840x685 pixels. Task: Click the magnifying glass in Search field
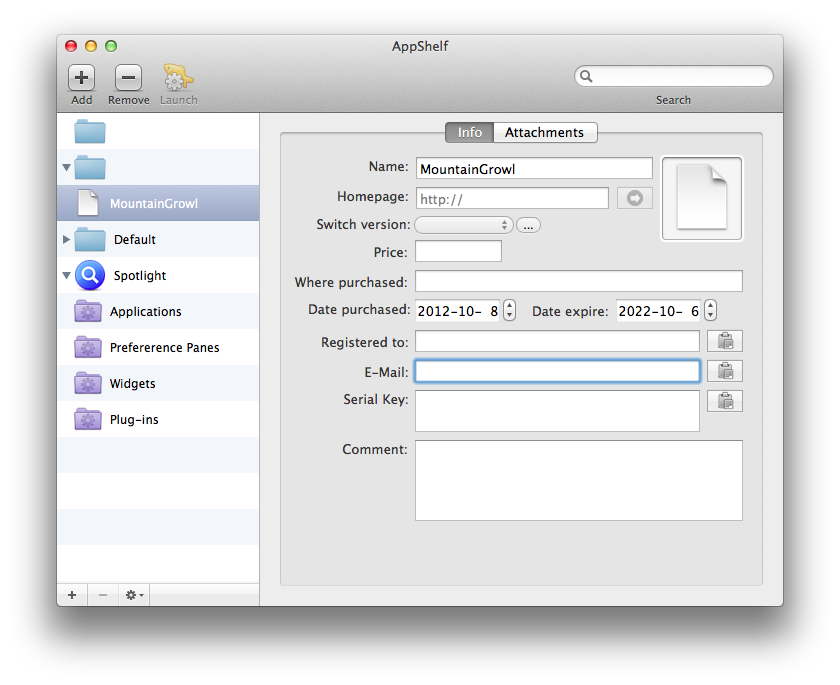point(586,76)
